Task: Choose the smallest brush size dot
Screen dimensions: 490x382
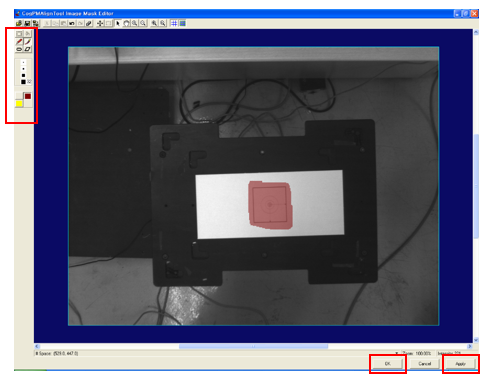Action: coord(23,62)
